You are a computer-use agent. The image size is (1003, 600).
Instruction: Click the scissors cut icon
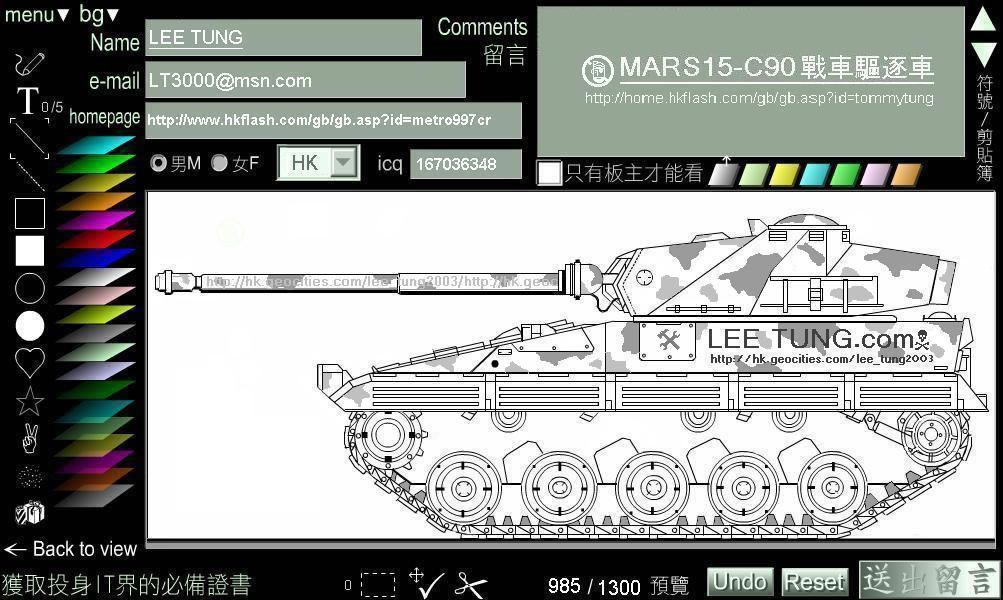point(470,584)
